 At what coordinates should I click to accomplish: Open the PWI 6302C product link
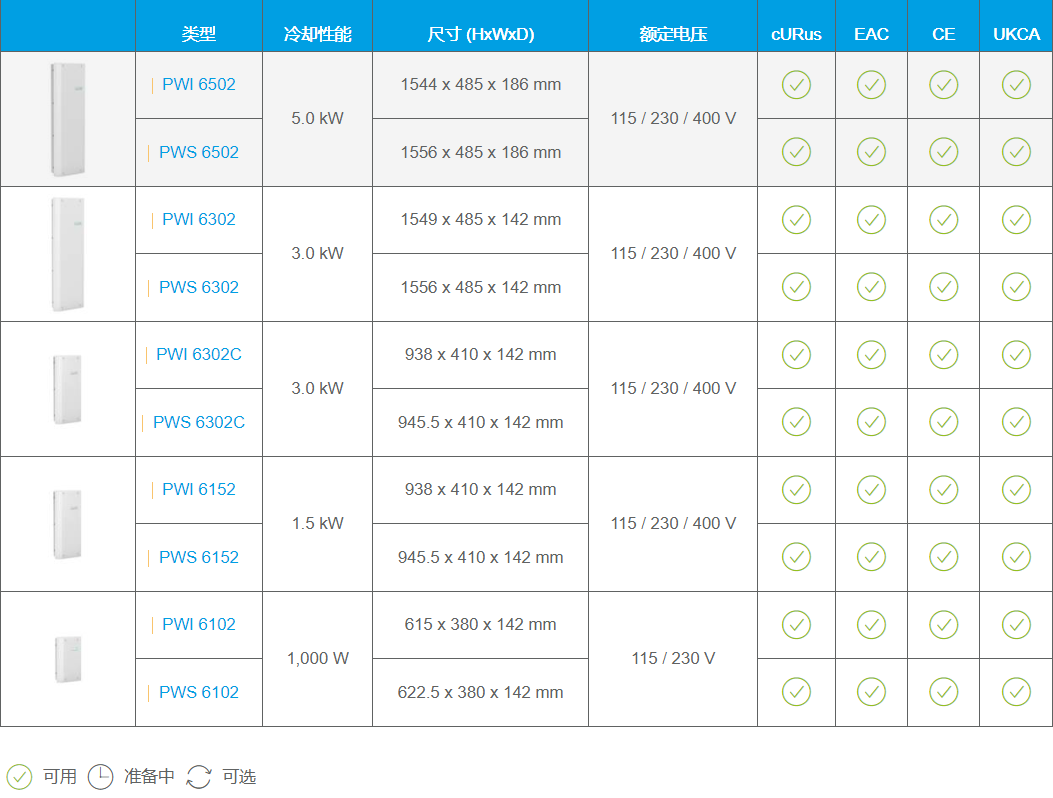point(199,354)
